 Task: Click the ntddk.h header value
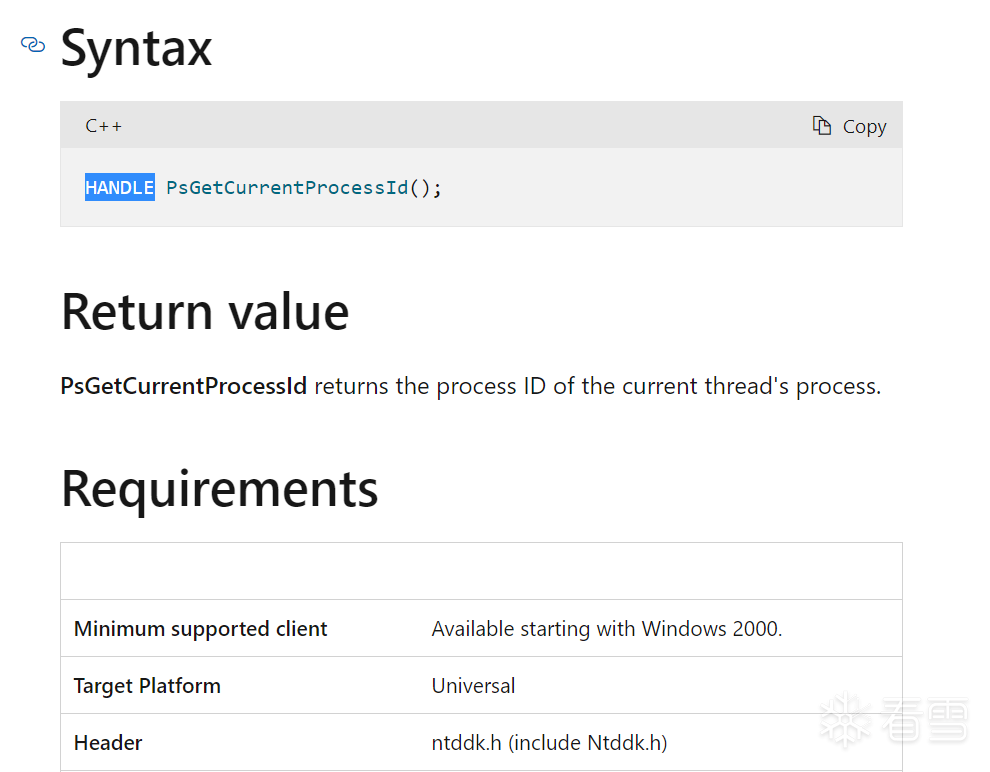click(x=549, y=743)
